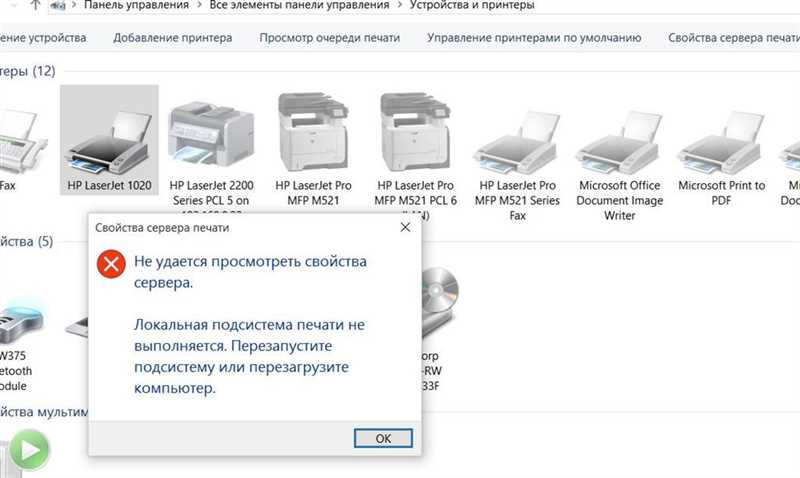Viewport: 800px width, 478px height.
Task: Click Просмотр очереди печати command
Action: (330, 38)
